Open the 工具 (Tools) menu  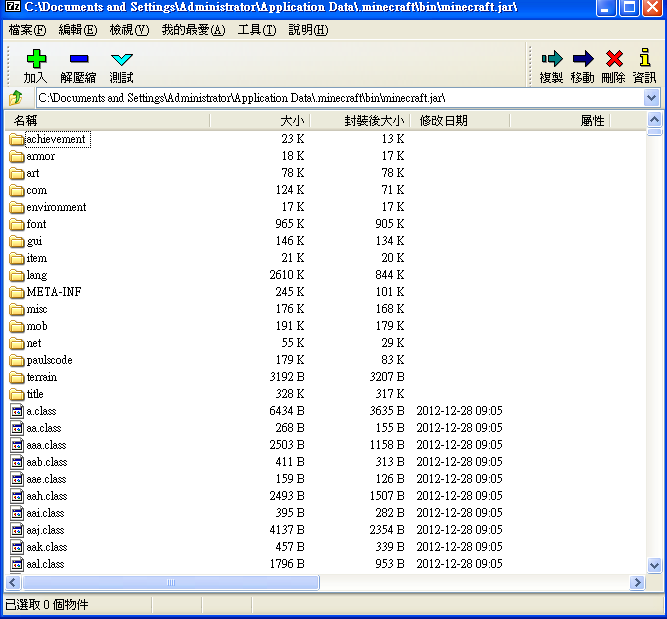point(256,30)
